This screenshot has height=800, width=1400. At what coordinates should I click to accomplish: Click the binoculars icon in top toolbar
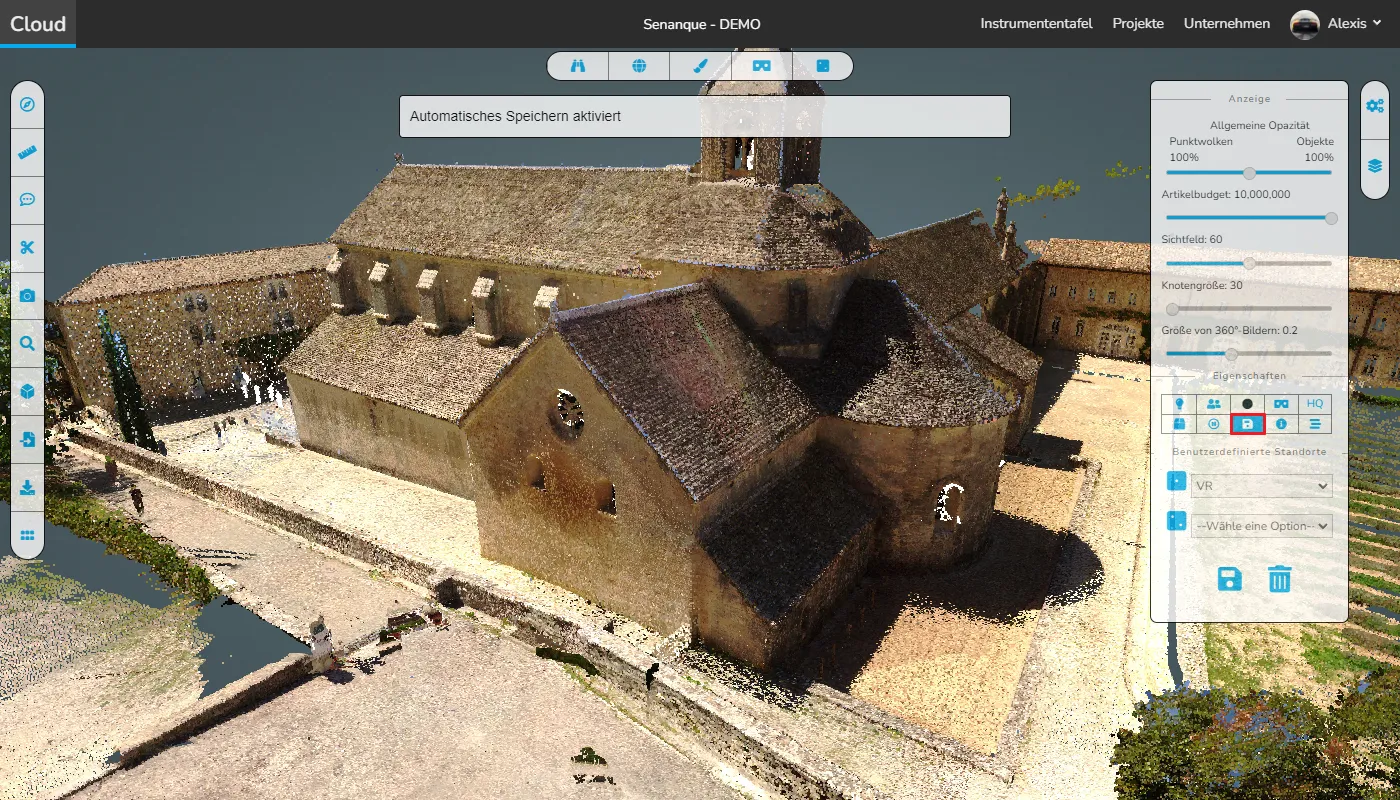click(x=577, y=66)
